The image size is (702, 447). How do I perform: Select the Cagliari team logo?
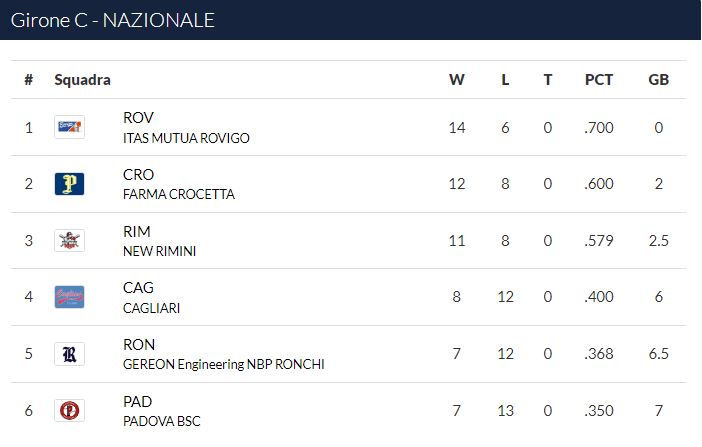click(69, 297)
